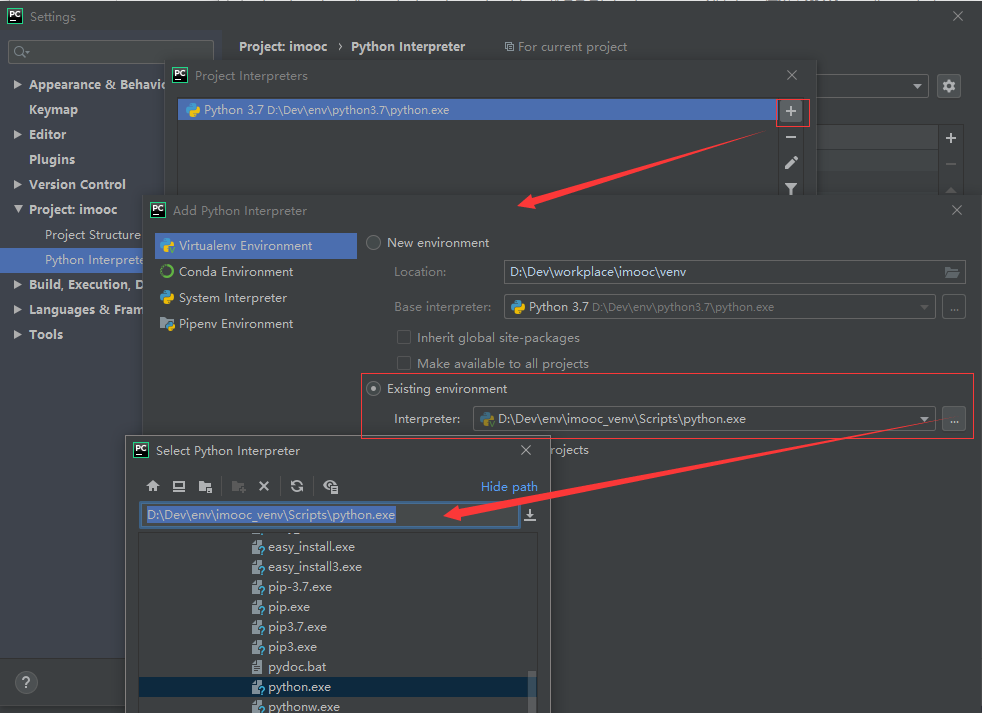This screenshot has height=713, width=982.
Task: Open Project Structure settings page
Action: [93, 234]
